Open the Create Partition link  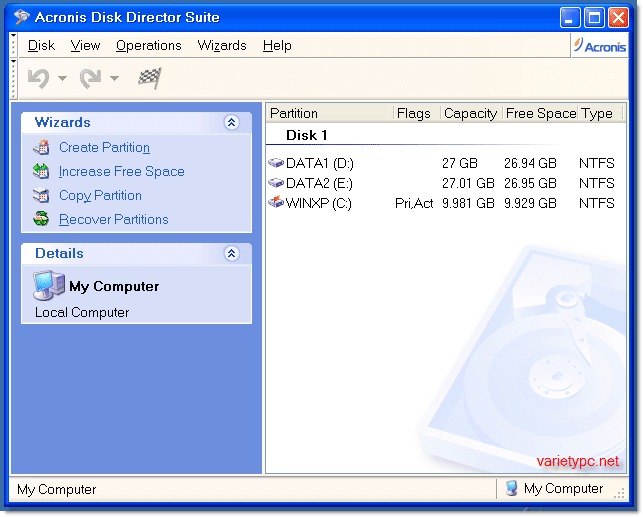point(104,147)
